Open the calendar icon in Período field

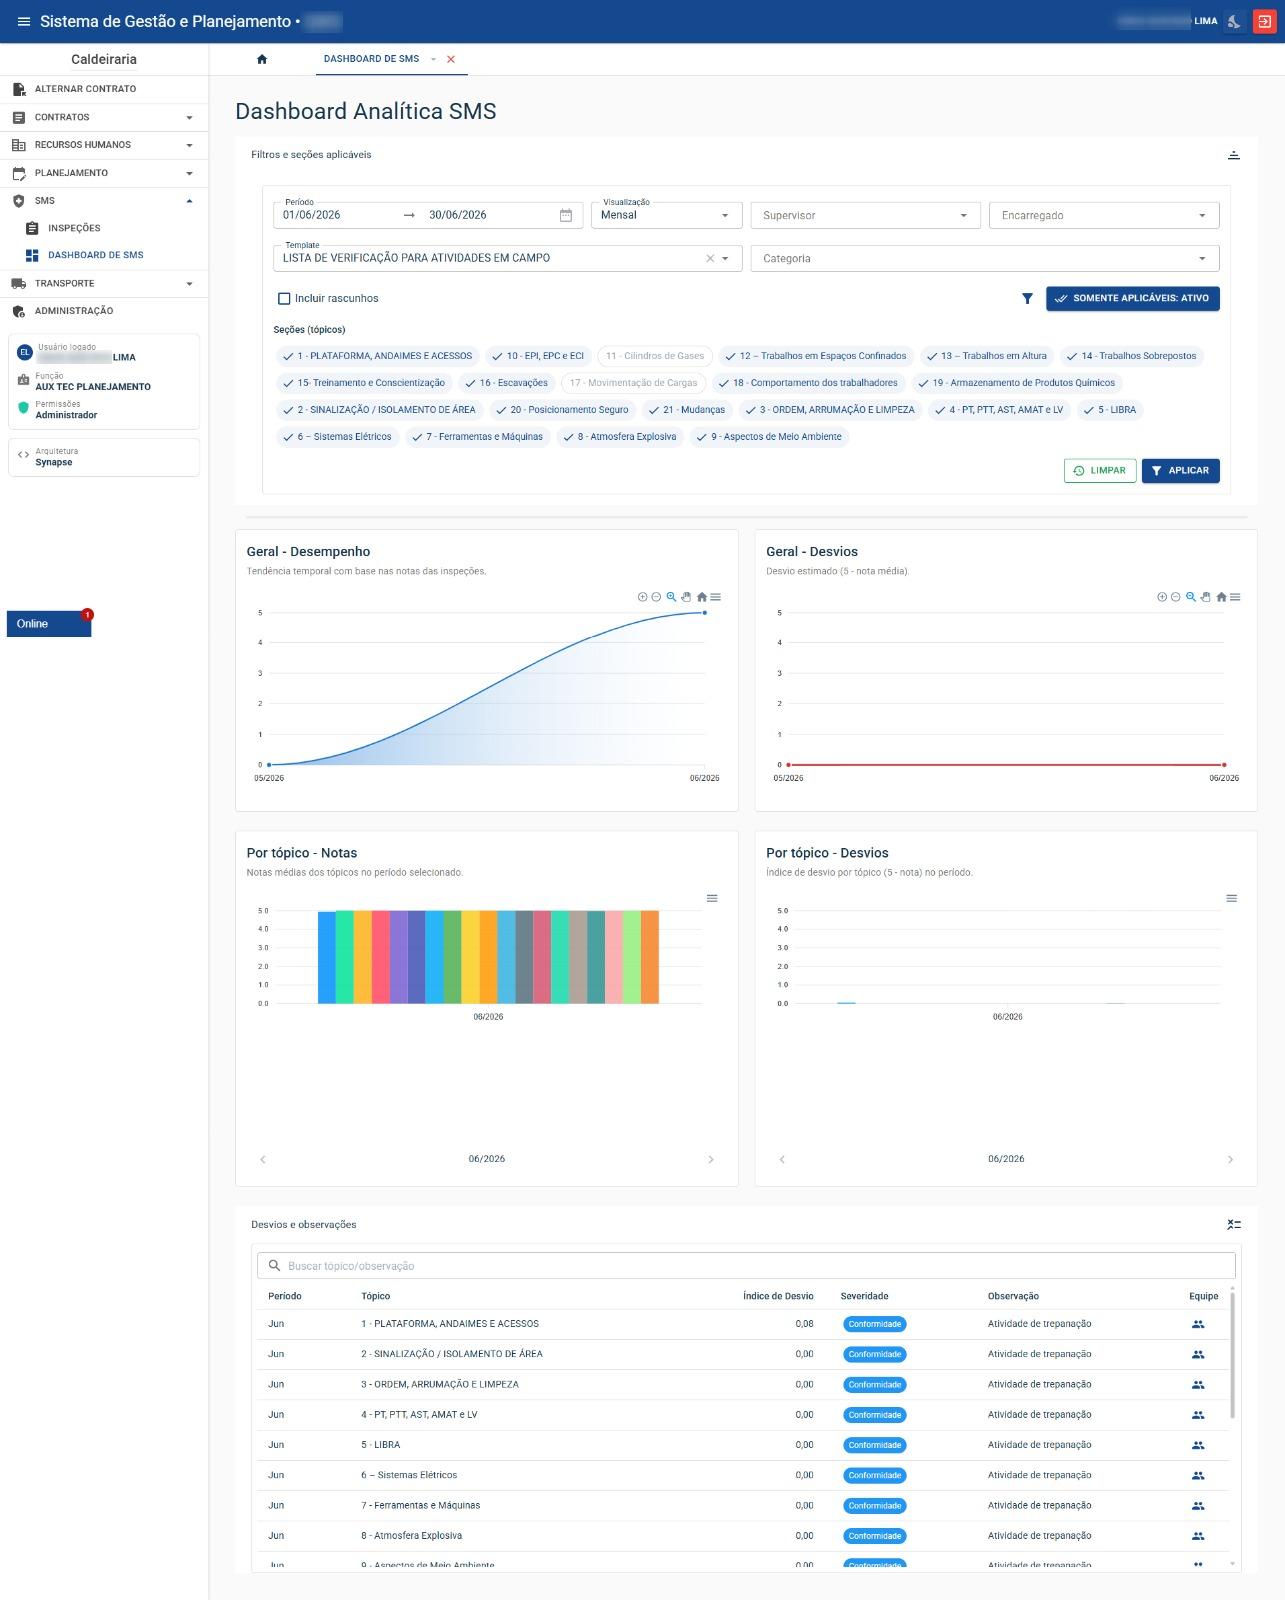(x=566, y=215)
